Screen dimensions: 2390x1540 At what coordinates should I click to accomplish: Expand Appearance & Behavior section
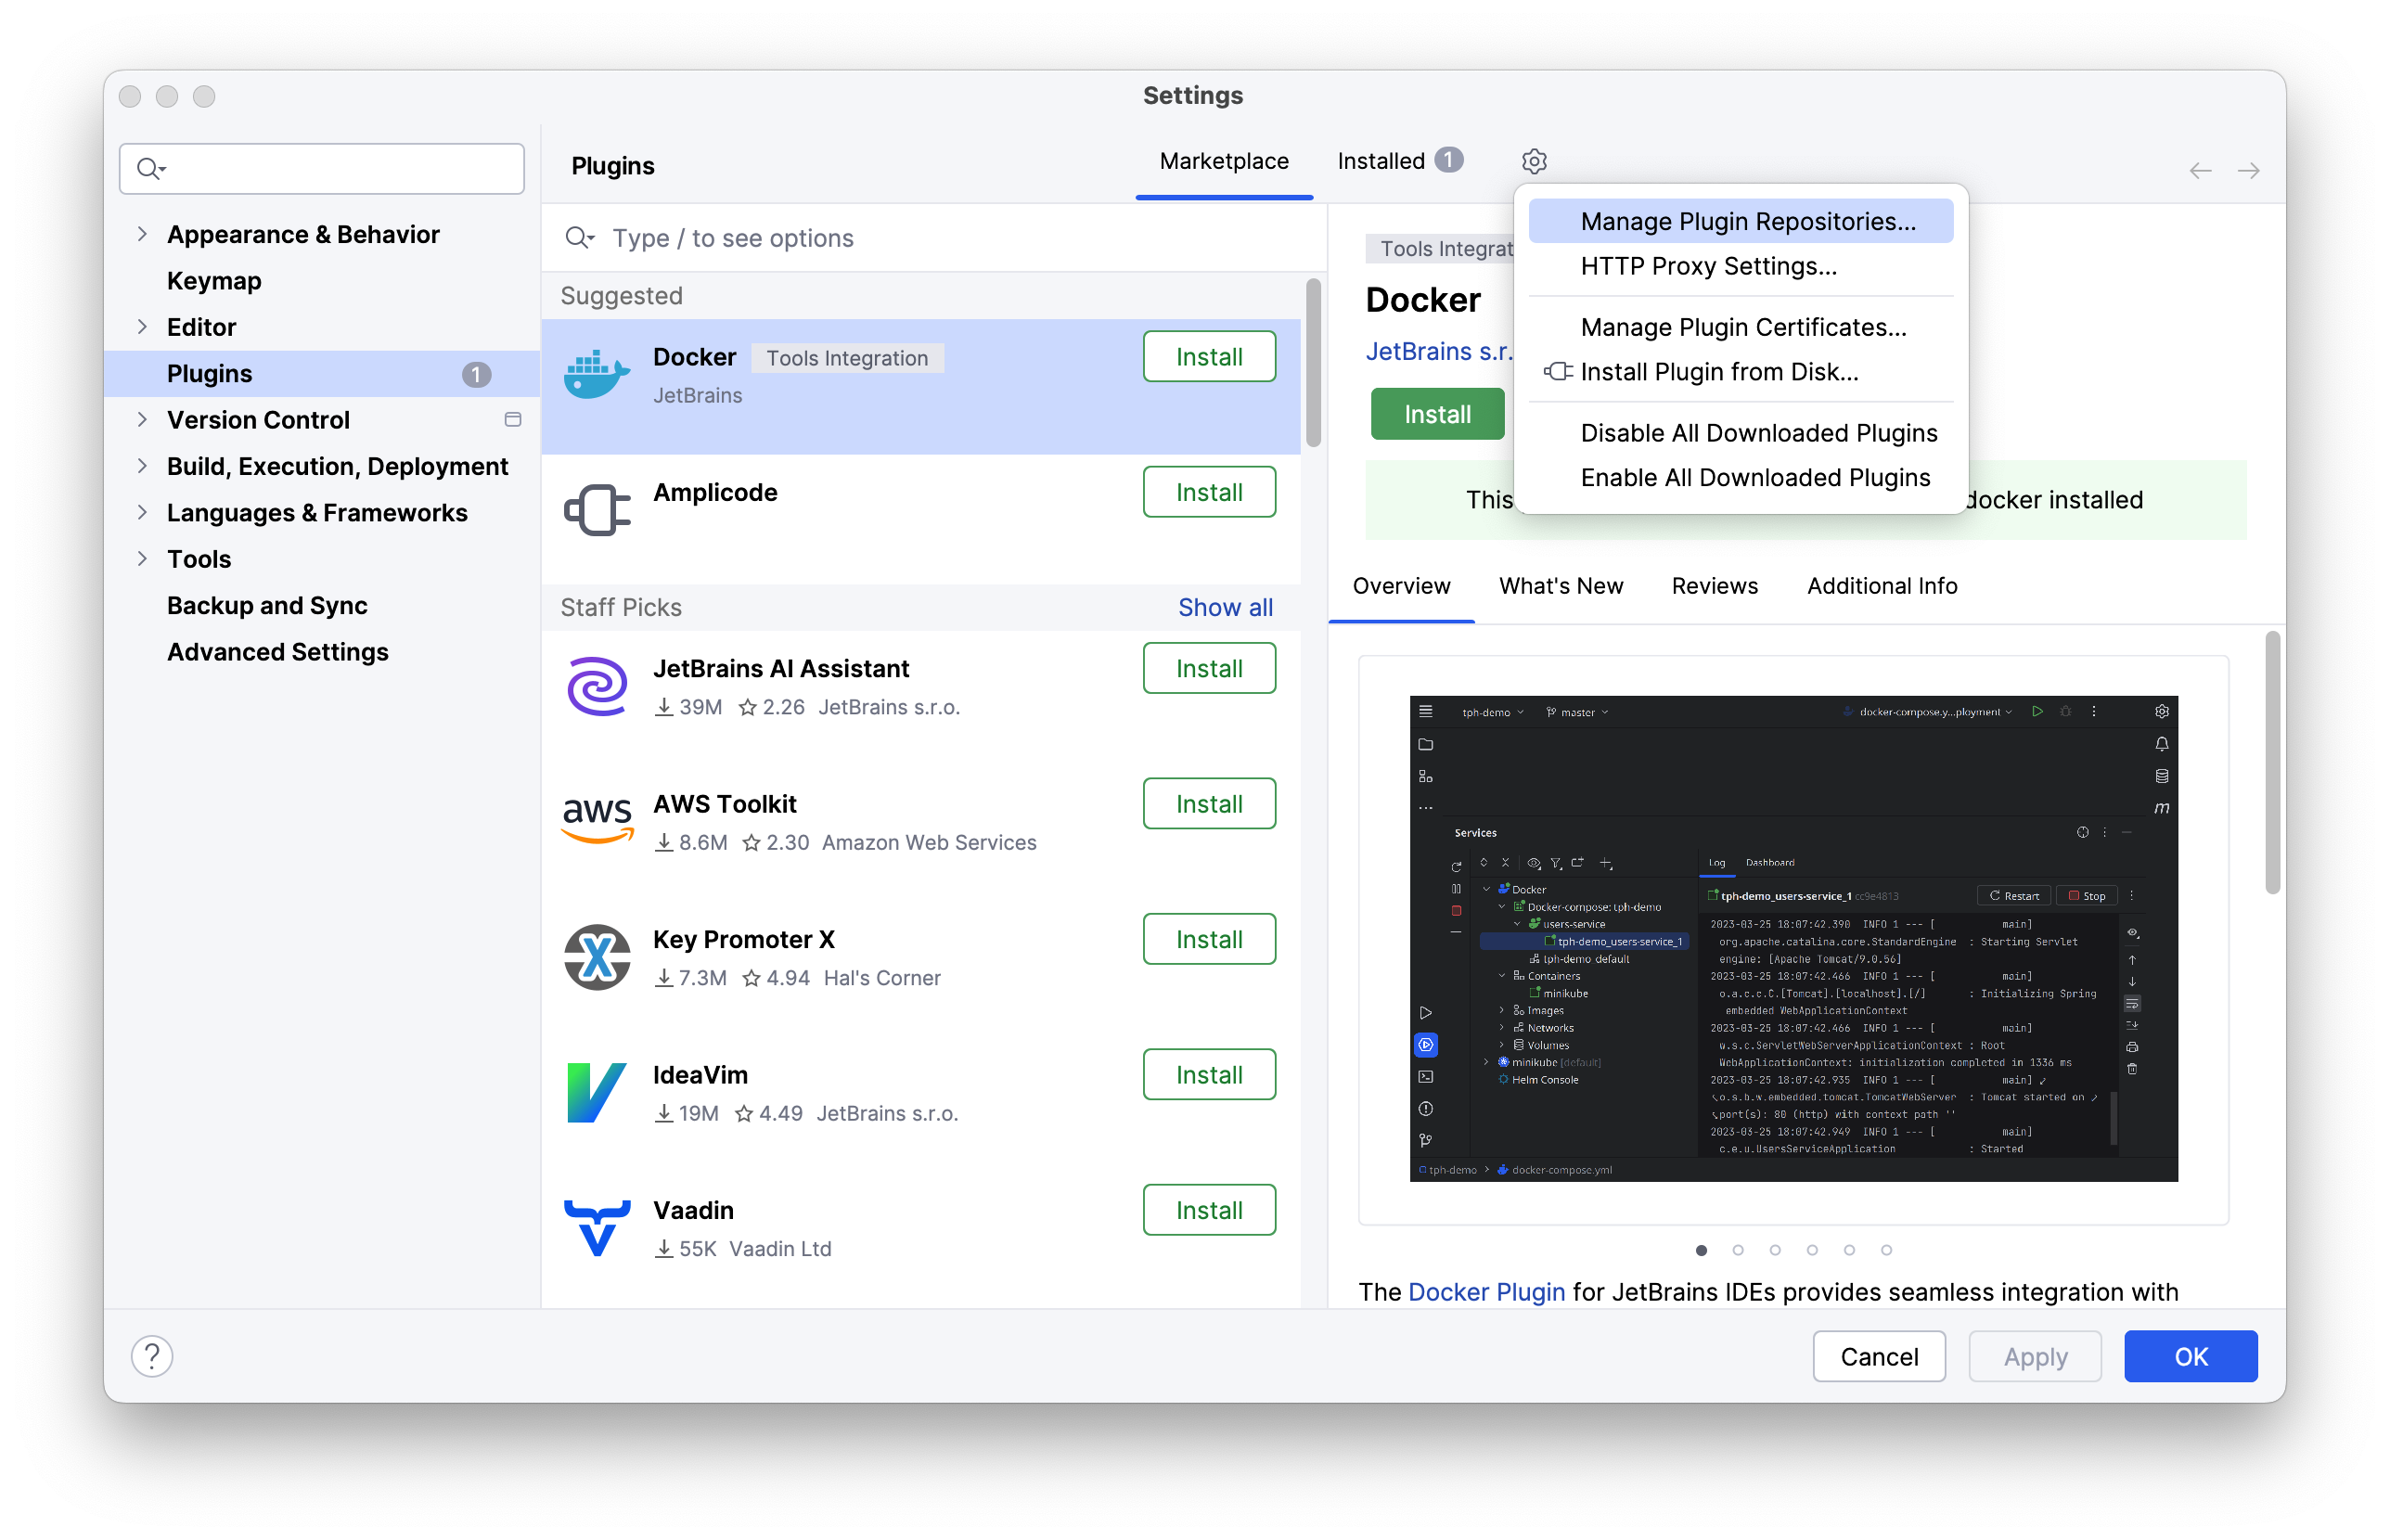pyautogui.click(x=142, y=234)
